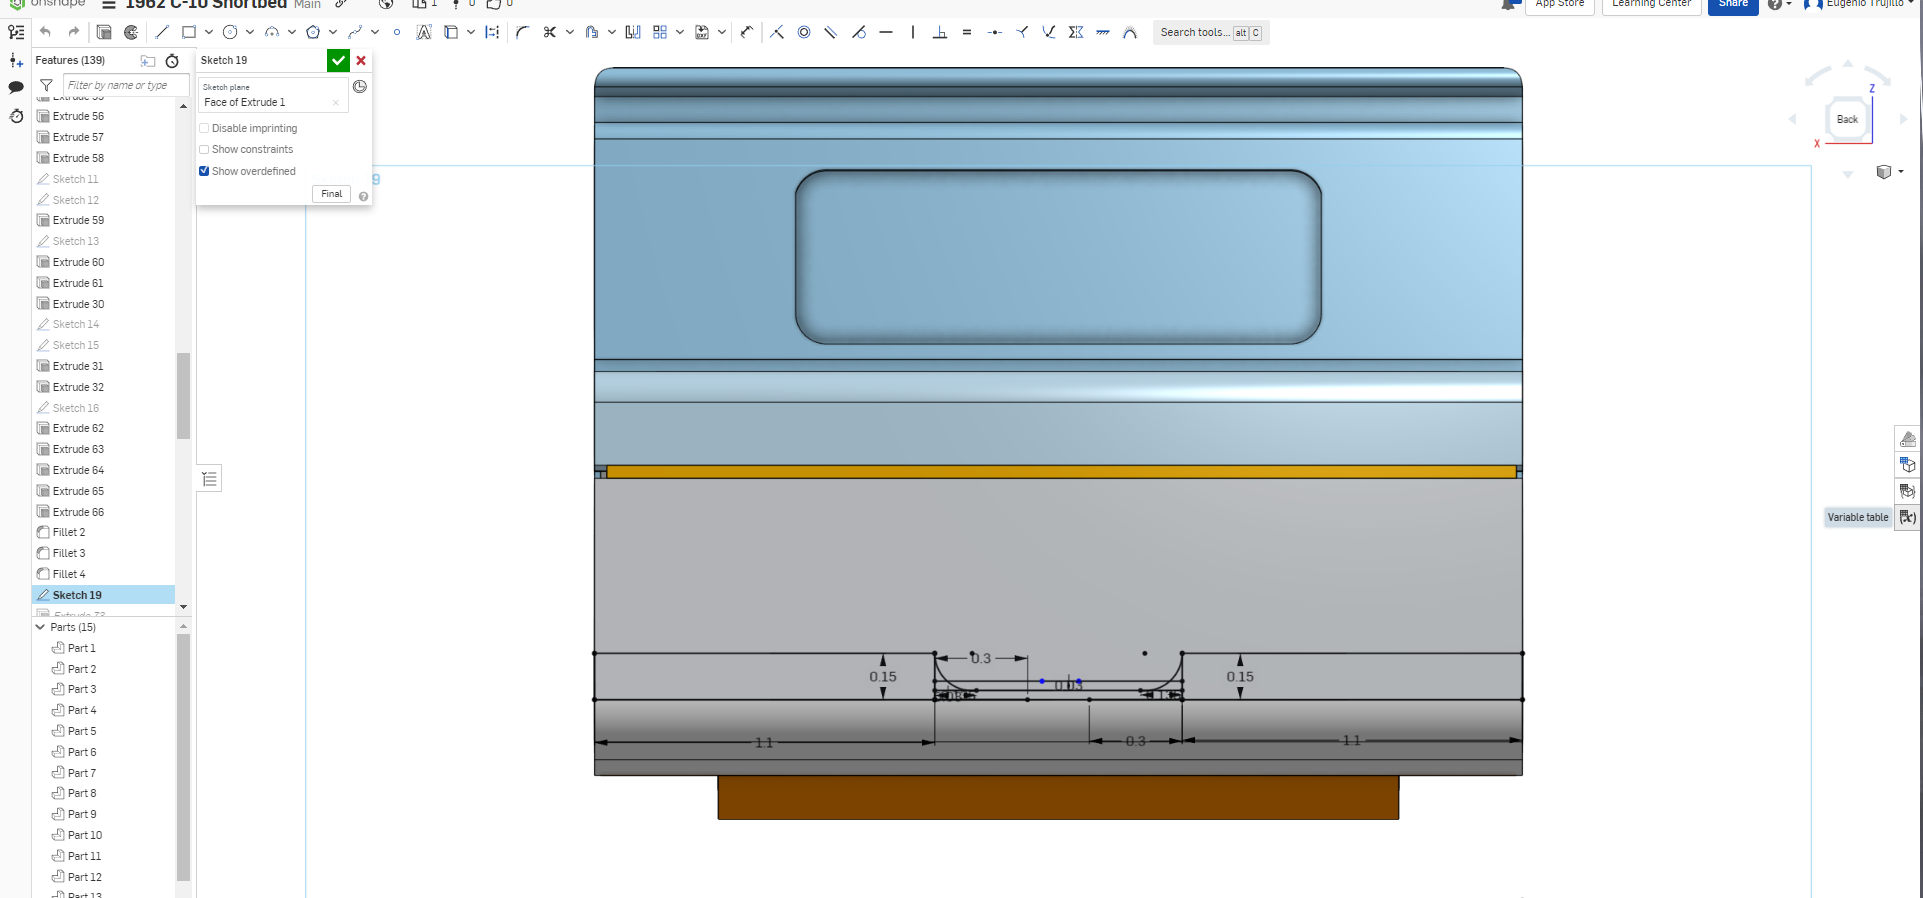Click the Search tools box
Screen dimensions: 1923x898
(x=1212, y=33)
